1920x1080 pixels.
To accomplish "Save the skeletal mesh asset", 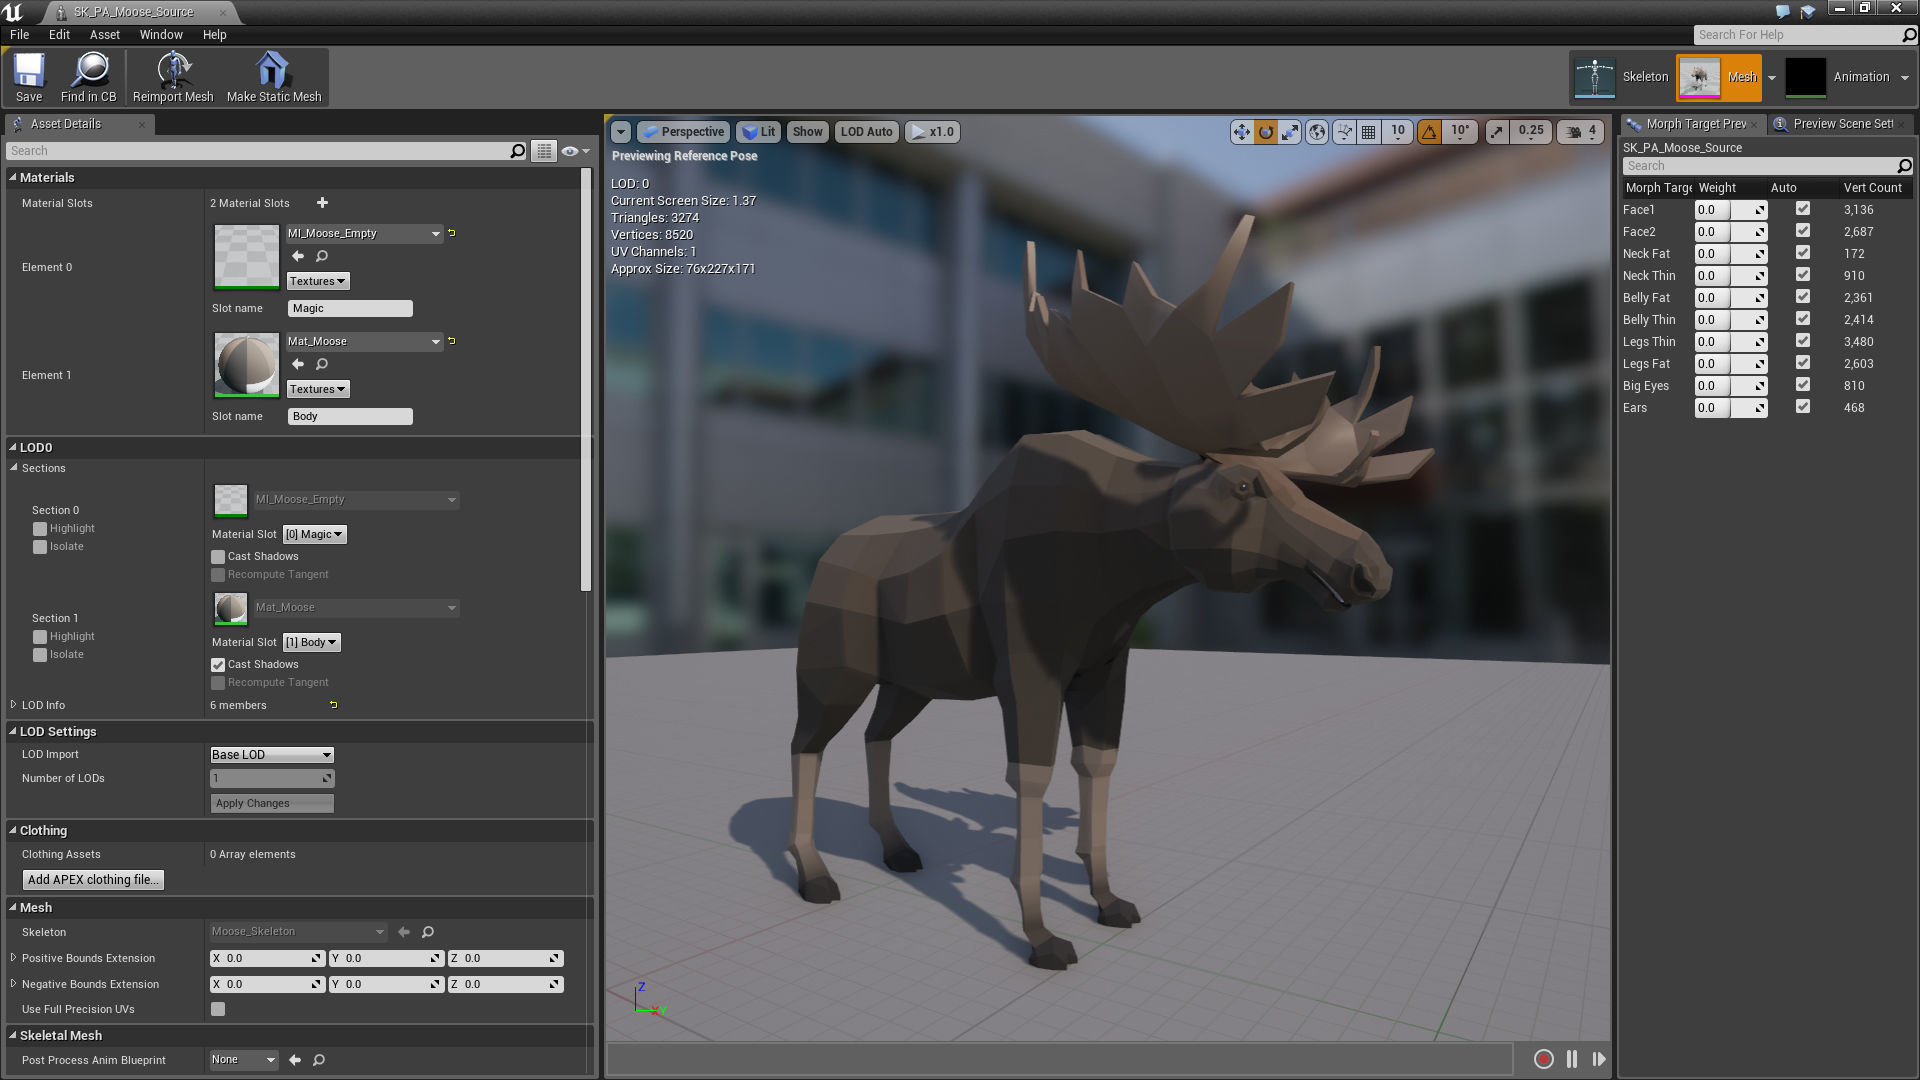I will click(x=29, y=77).
